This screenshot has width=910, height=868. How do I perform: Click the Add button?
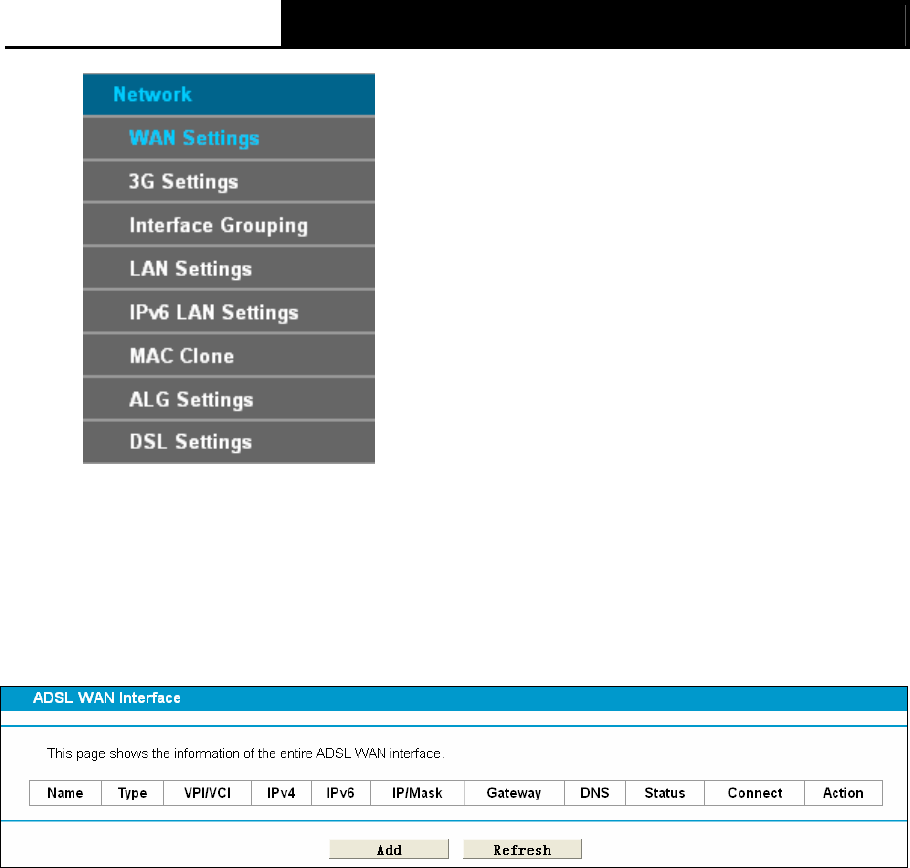tap(389, 849)
